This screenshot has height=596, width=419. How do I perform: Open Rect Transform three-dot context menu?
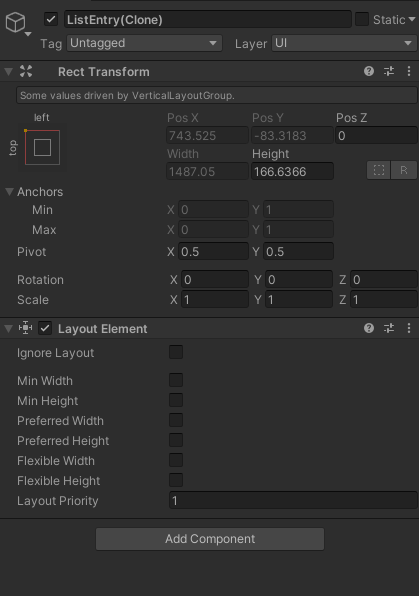(409, 71)
